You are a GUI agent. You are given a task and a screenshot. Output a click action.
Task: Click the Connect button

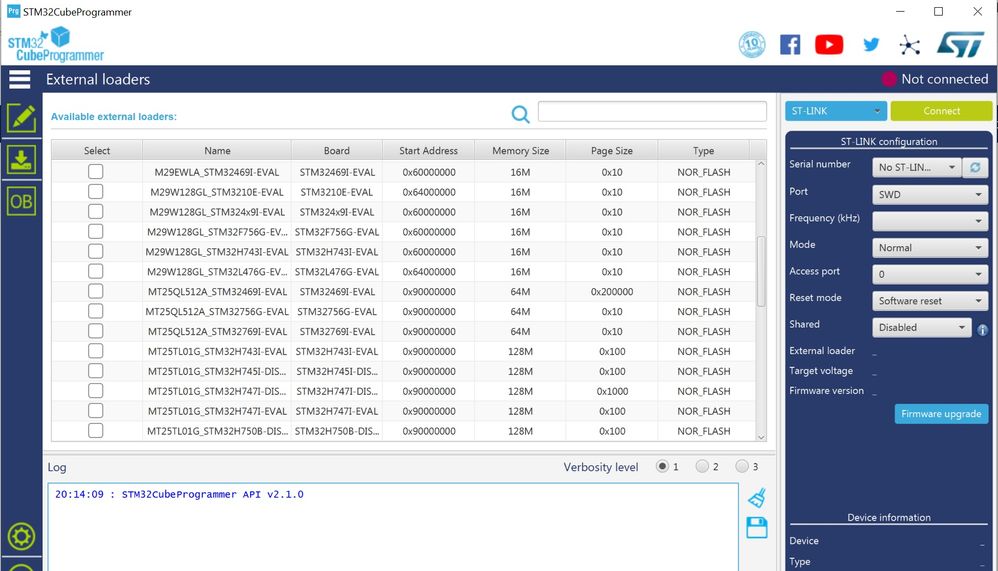(x=941, y=111)
